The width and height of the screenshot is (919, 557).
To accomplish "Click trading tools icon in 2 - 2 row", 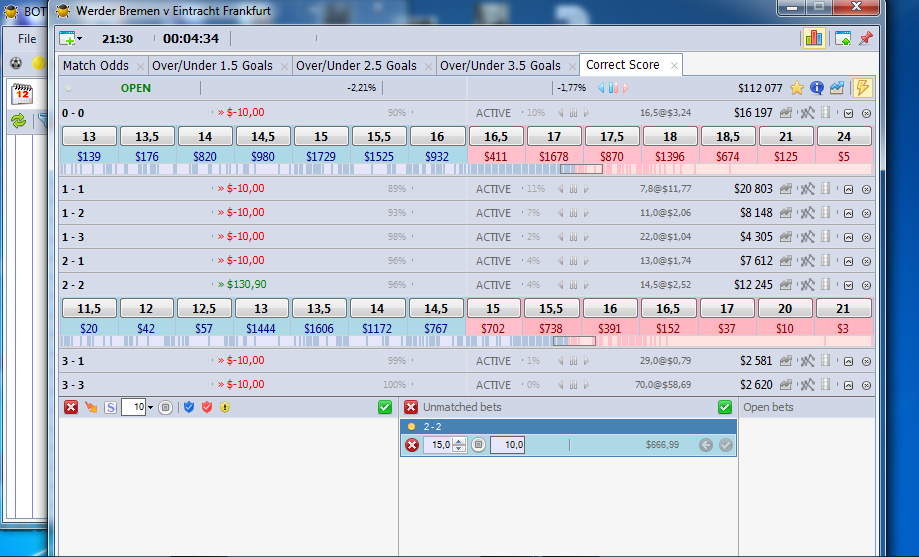I will tap(807, 284).
